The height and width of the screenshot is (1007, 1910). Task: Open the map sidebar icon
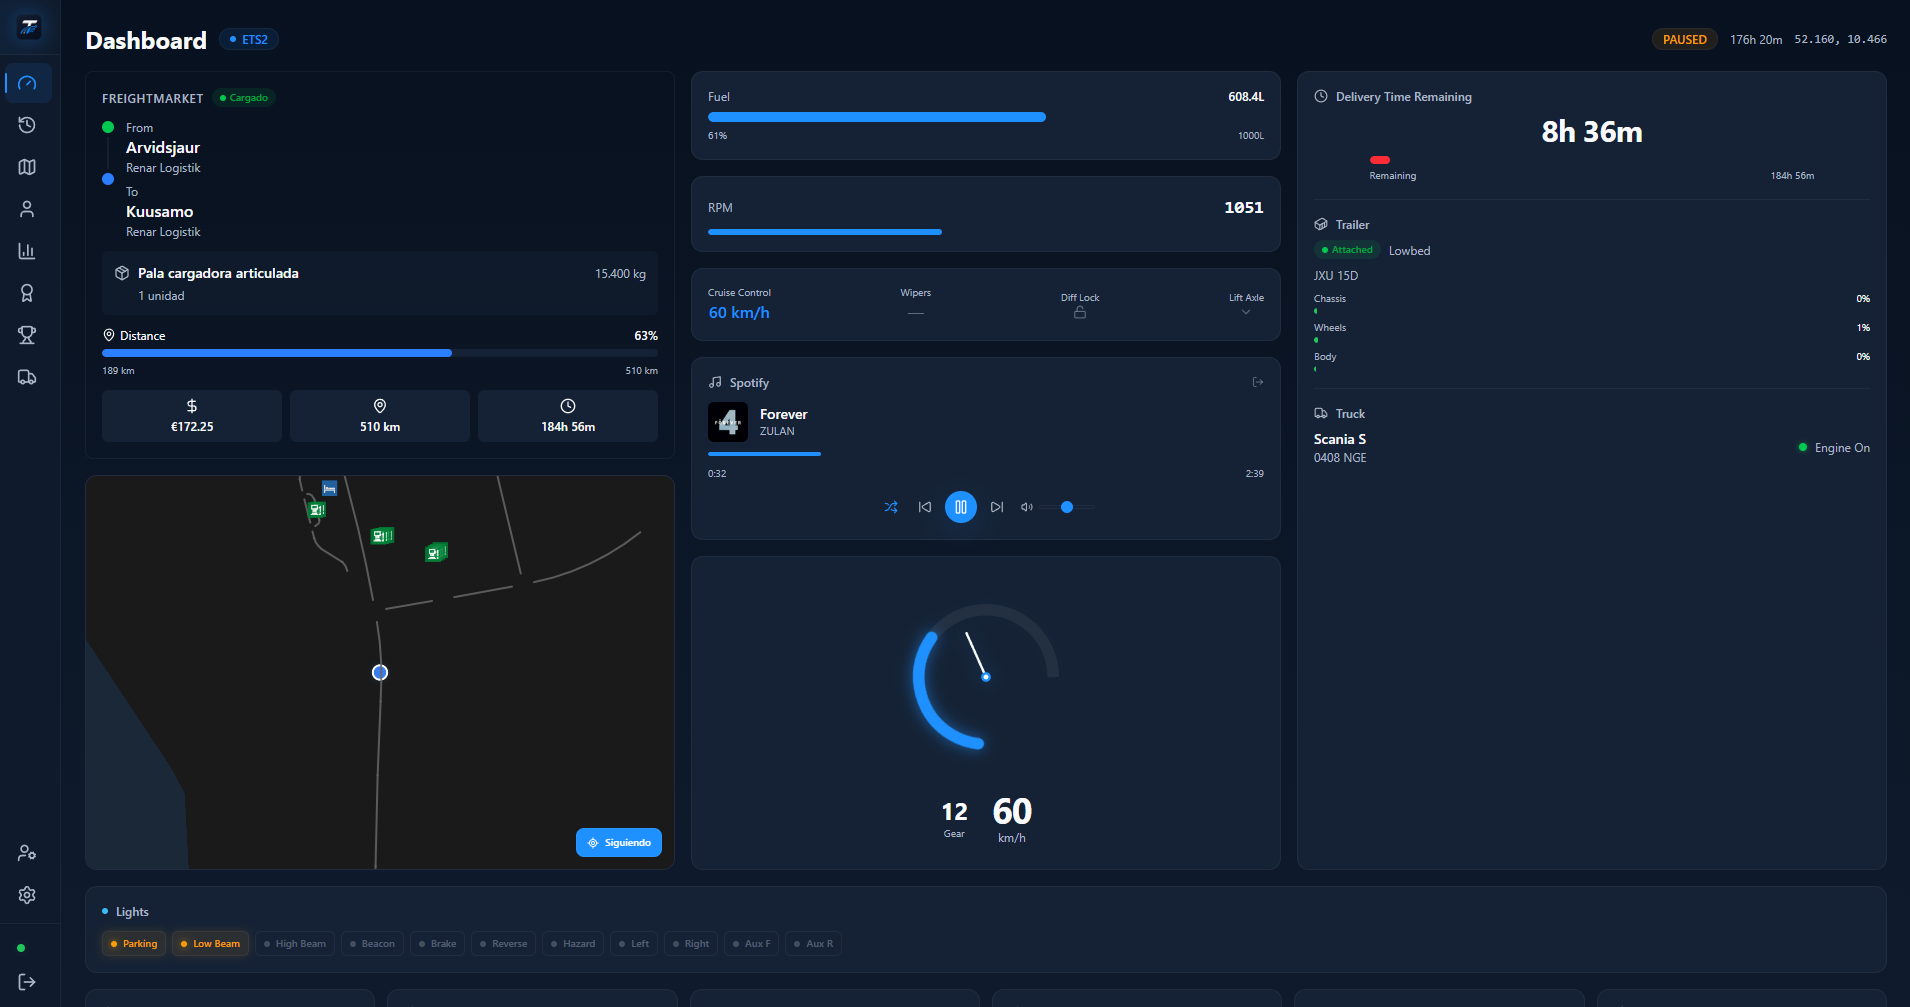point(27,167)
